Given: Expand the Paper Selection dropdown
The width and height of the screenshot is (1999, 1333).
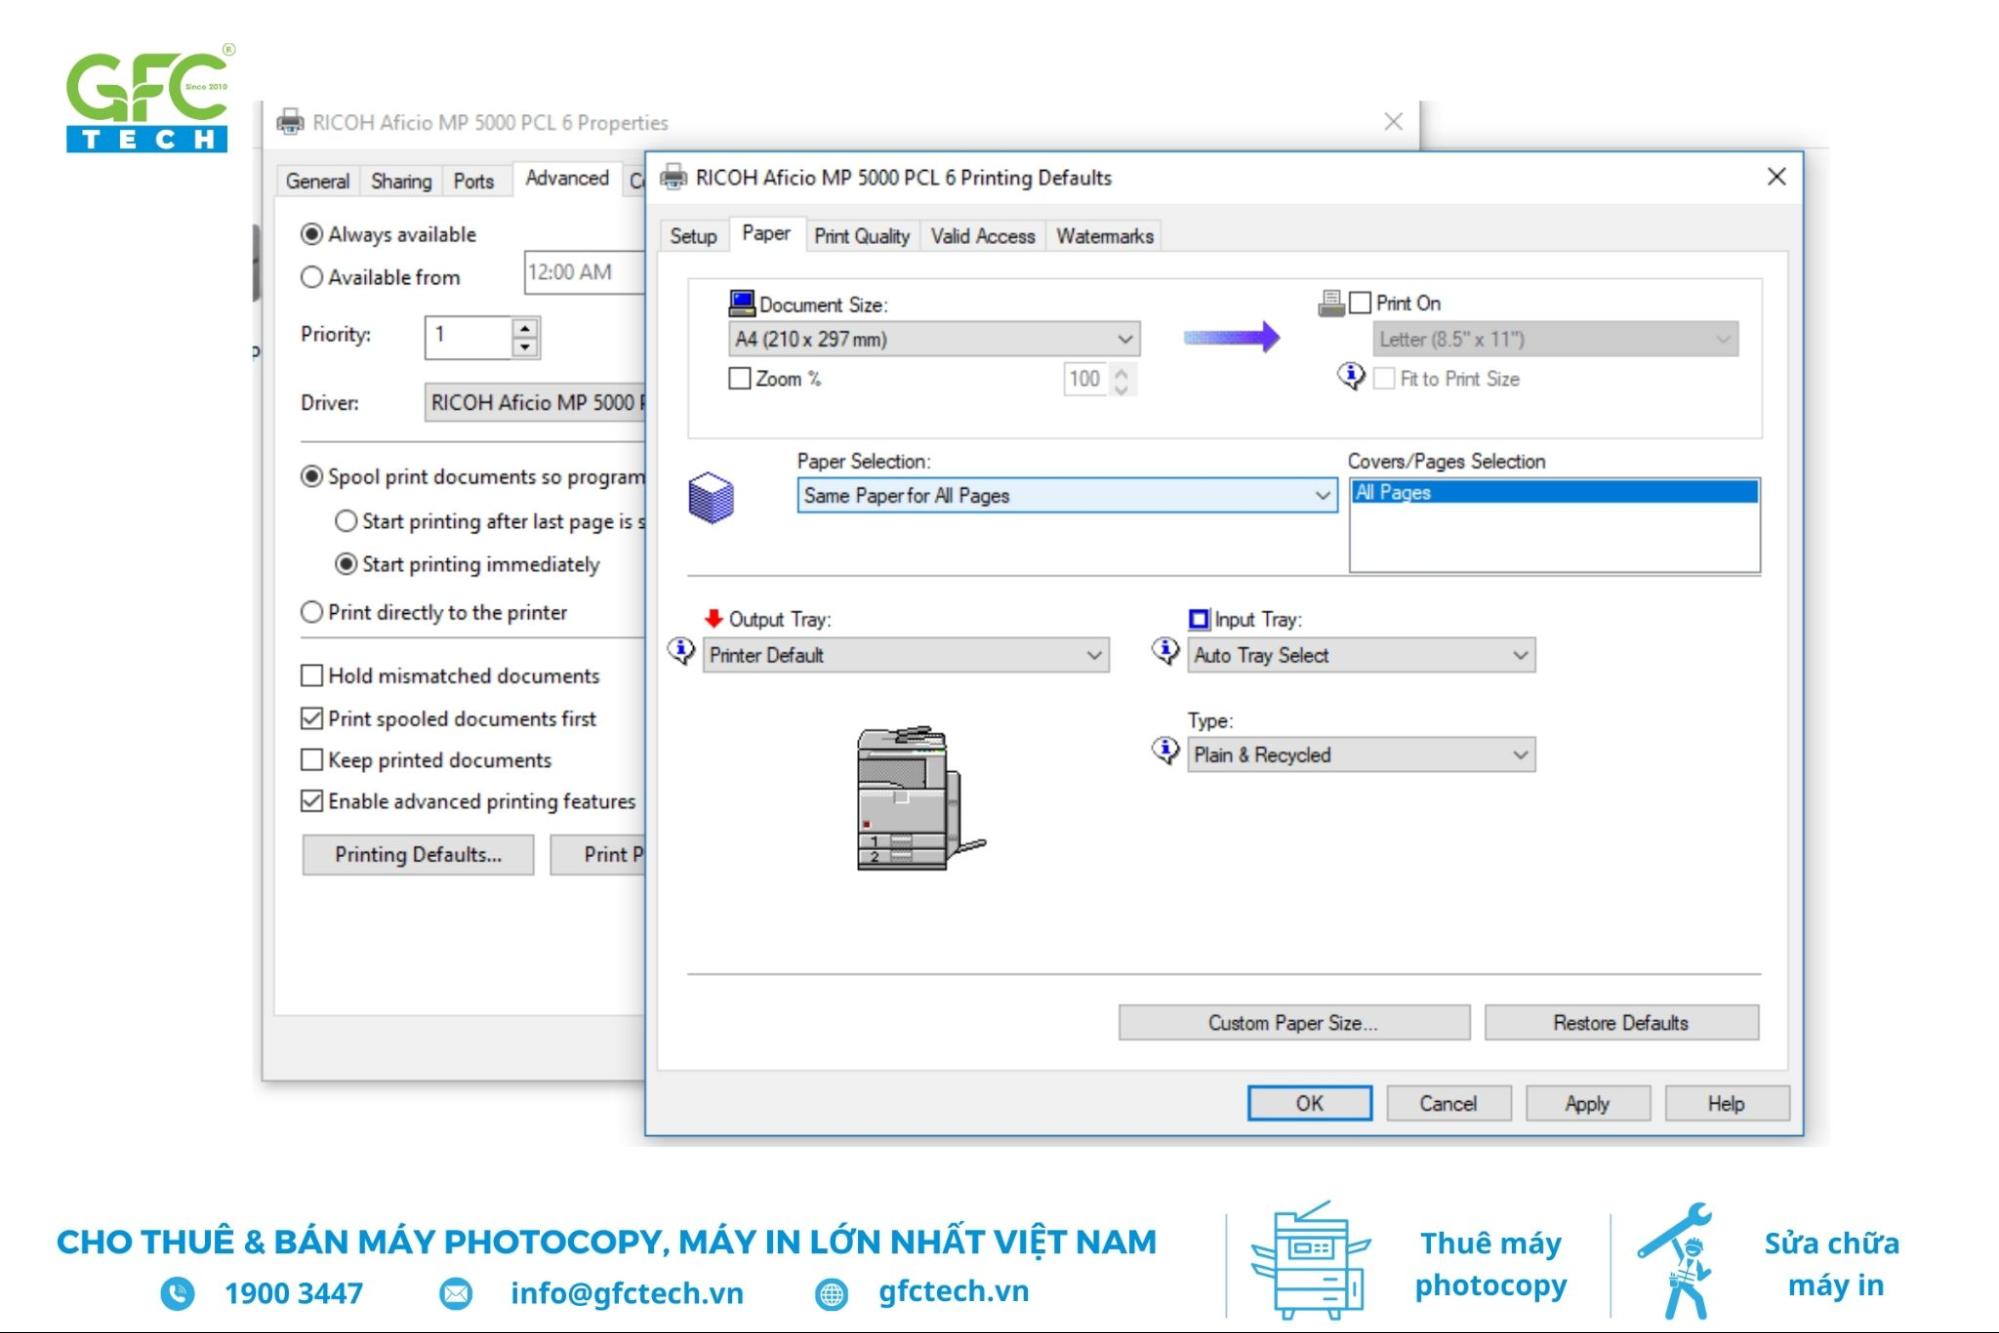Looking at the screenshot, I should 1067,495.
